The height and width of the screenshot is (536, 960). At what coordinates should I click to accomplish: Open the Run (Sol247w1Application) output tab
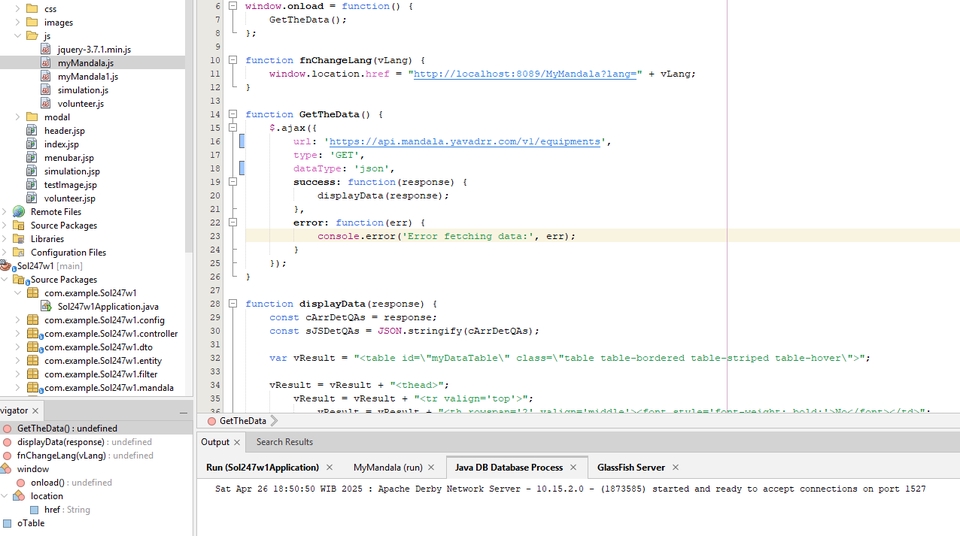click(x=263, y=467)
